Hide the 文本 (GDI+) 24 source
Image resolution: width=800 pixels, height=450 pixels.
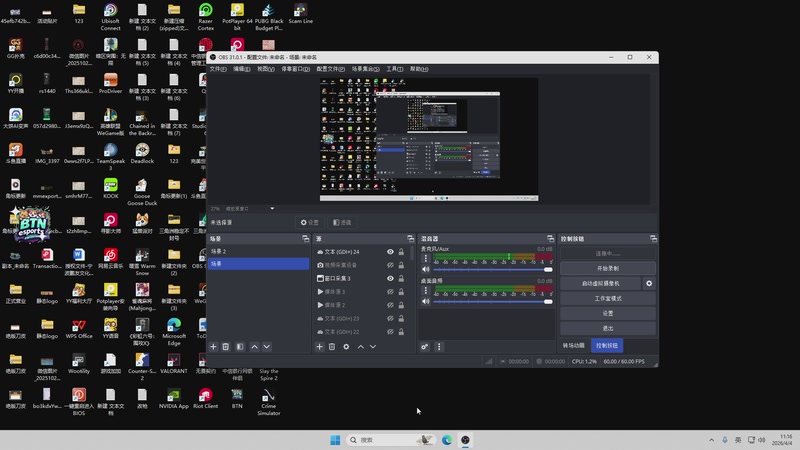click(390, 252)
